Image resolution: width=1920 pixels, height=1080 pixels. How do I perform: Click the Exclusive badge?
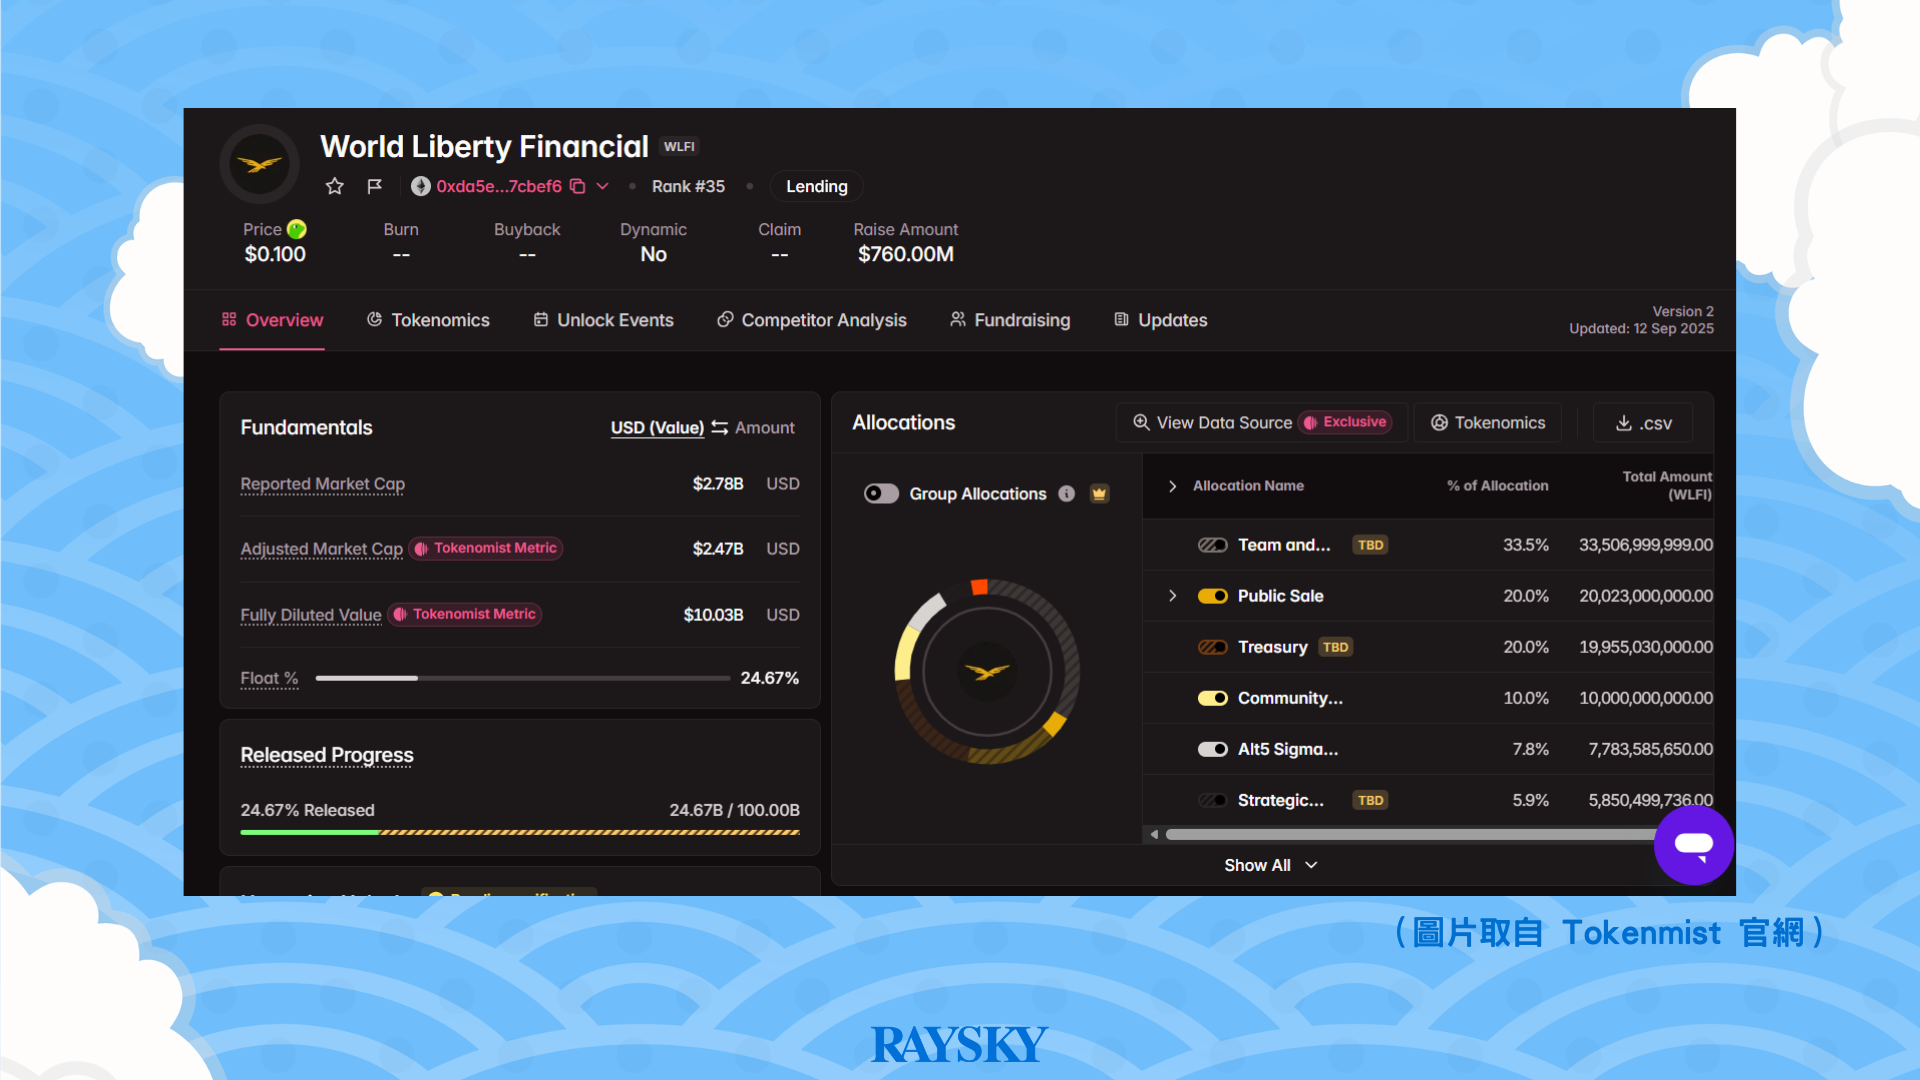coord(1346,422)
